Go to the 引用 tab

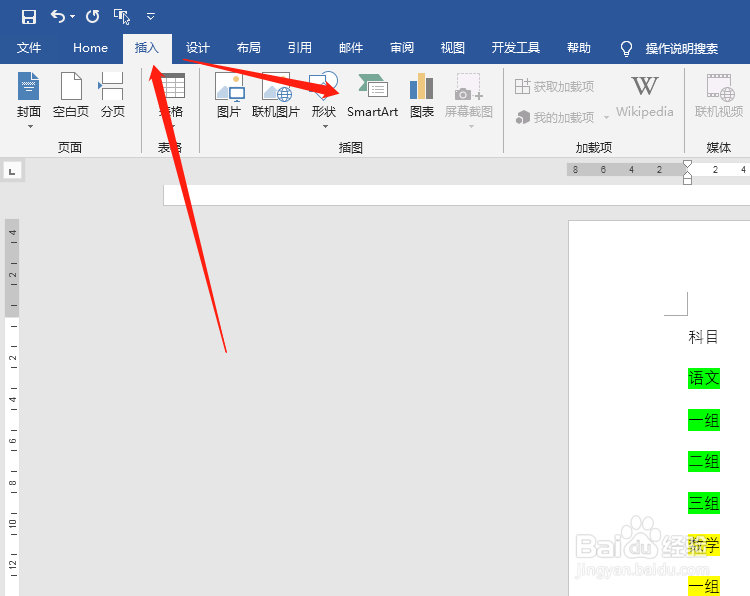pyautogui.click(x=299, y=48)
